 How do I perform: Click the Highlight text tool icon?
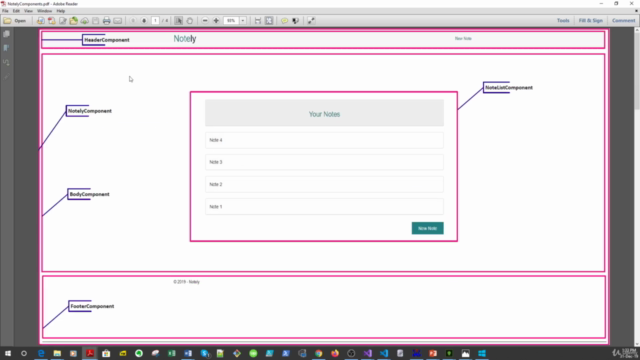[296, 20]
